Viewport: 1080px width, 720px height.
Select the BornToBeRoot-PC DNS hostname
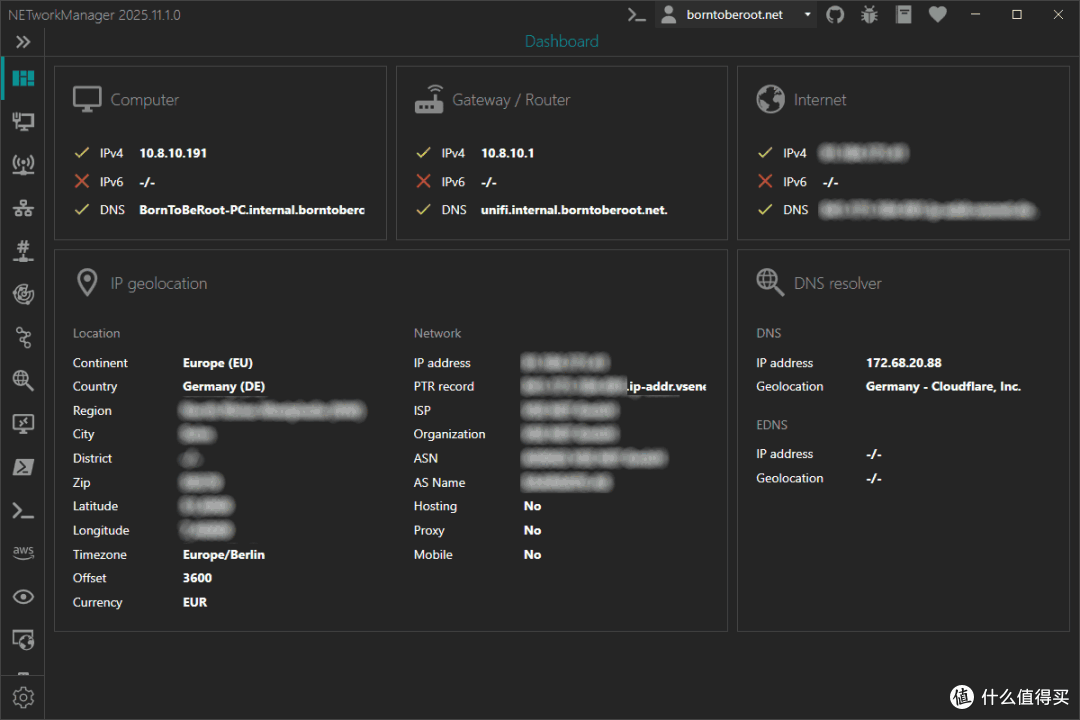coord(252,209)
